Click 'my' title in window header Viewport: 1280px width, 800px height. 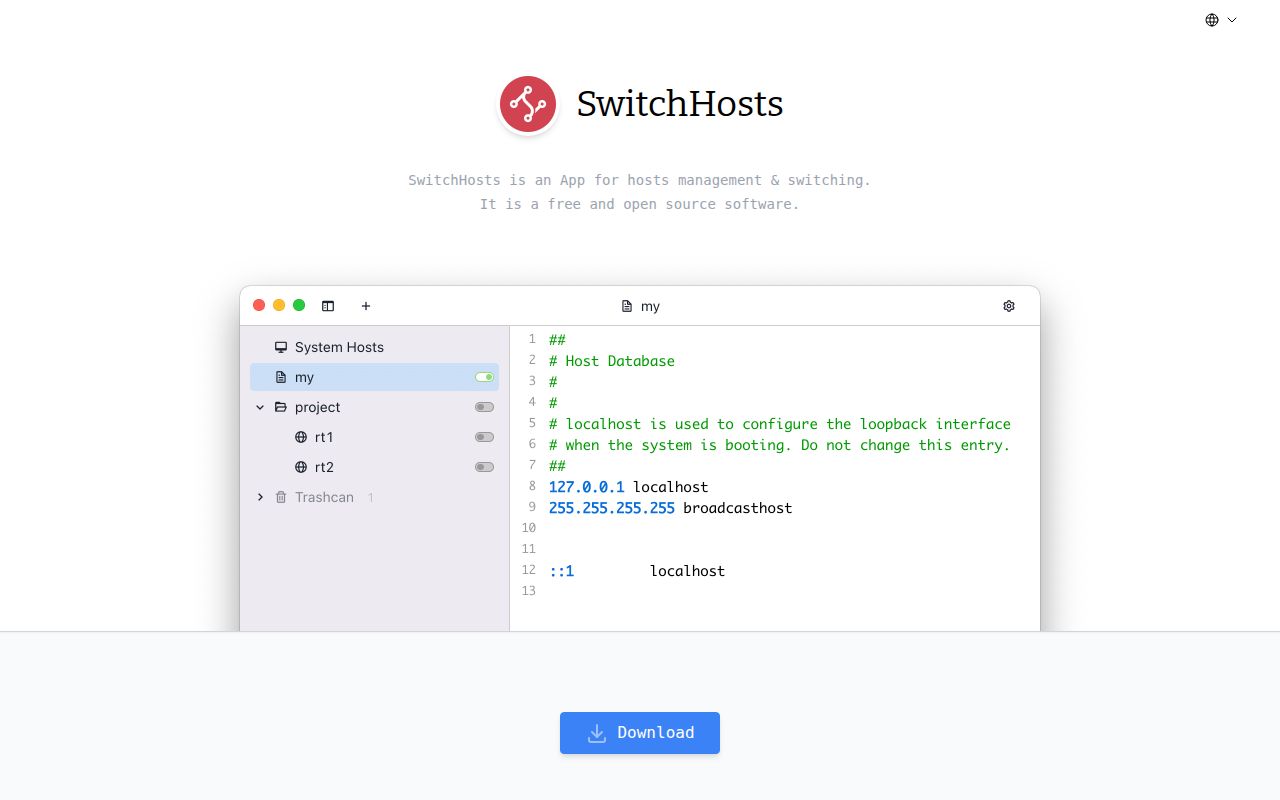point(651,306)
